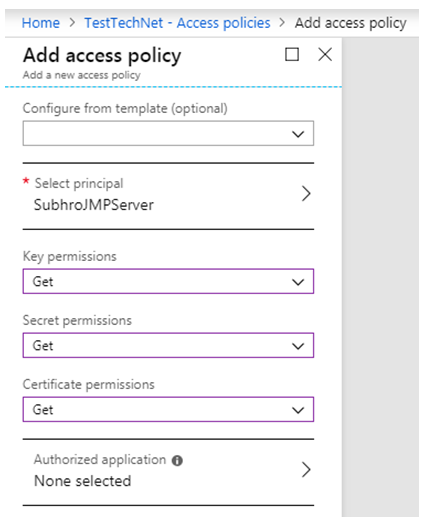The height and width of the screenshot is (528, 430).
Task: Click the maximize blade square icon
Action: tap(292, 54)
